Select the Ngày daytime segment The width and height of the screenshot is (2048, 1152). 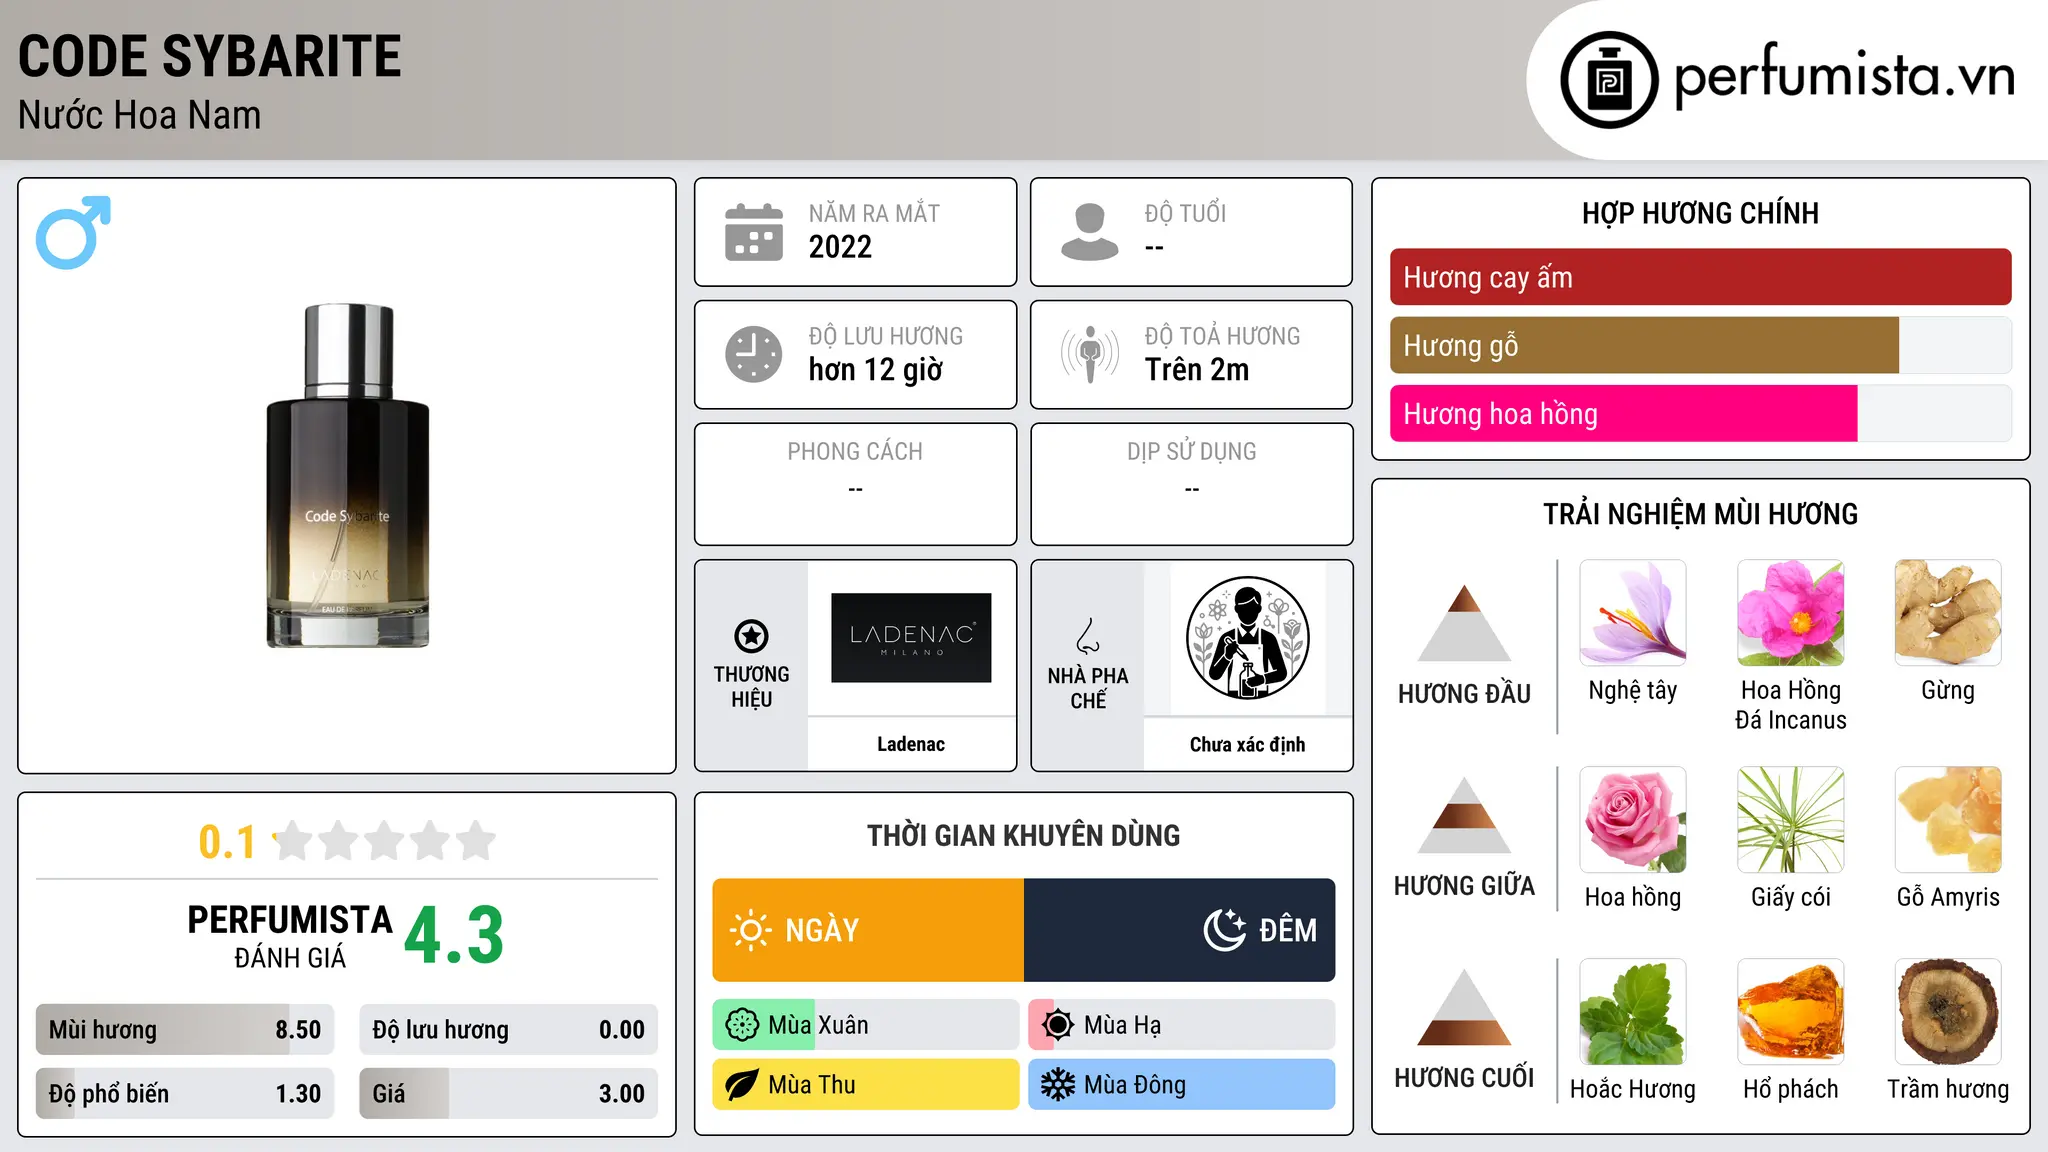pyautogui.click(x=868, y=930)
